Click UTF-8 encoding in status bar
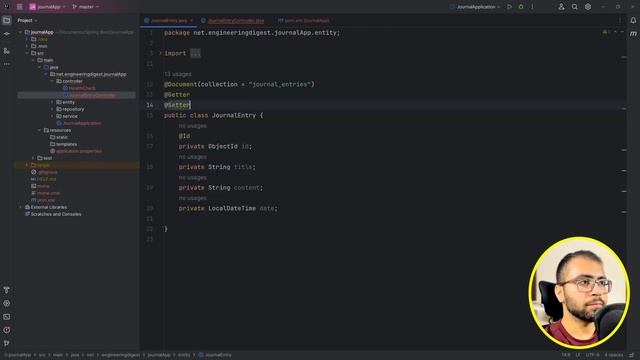 pos(593,355)
